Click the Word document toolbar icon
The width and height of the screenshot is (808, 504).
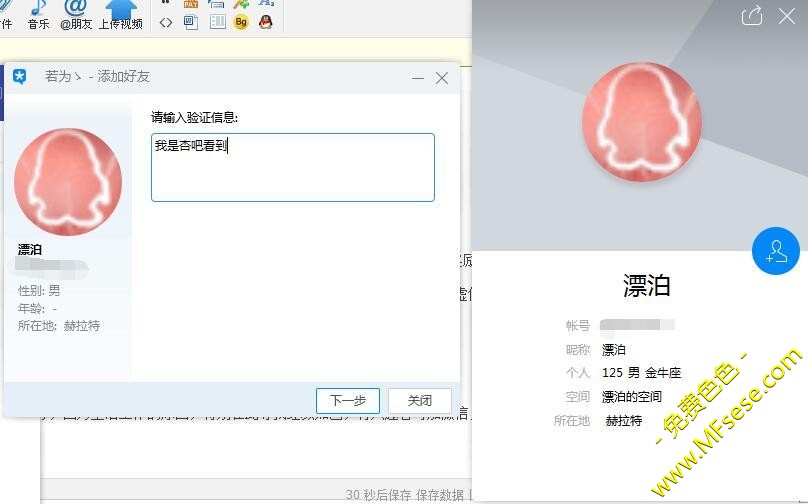(x=190, y=22)
